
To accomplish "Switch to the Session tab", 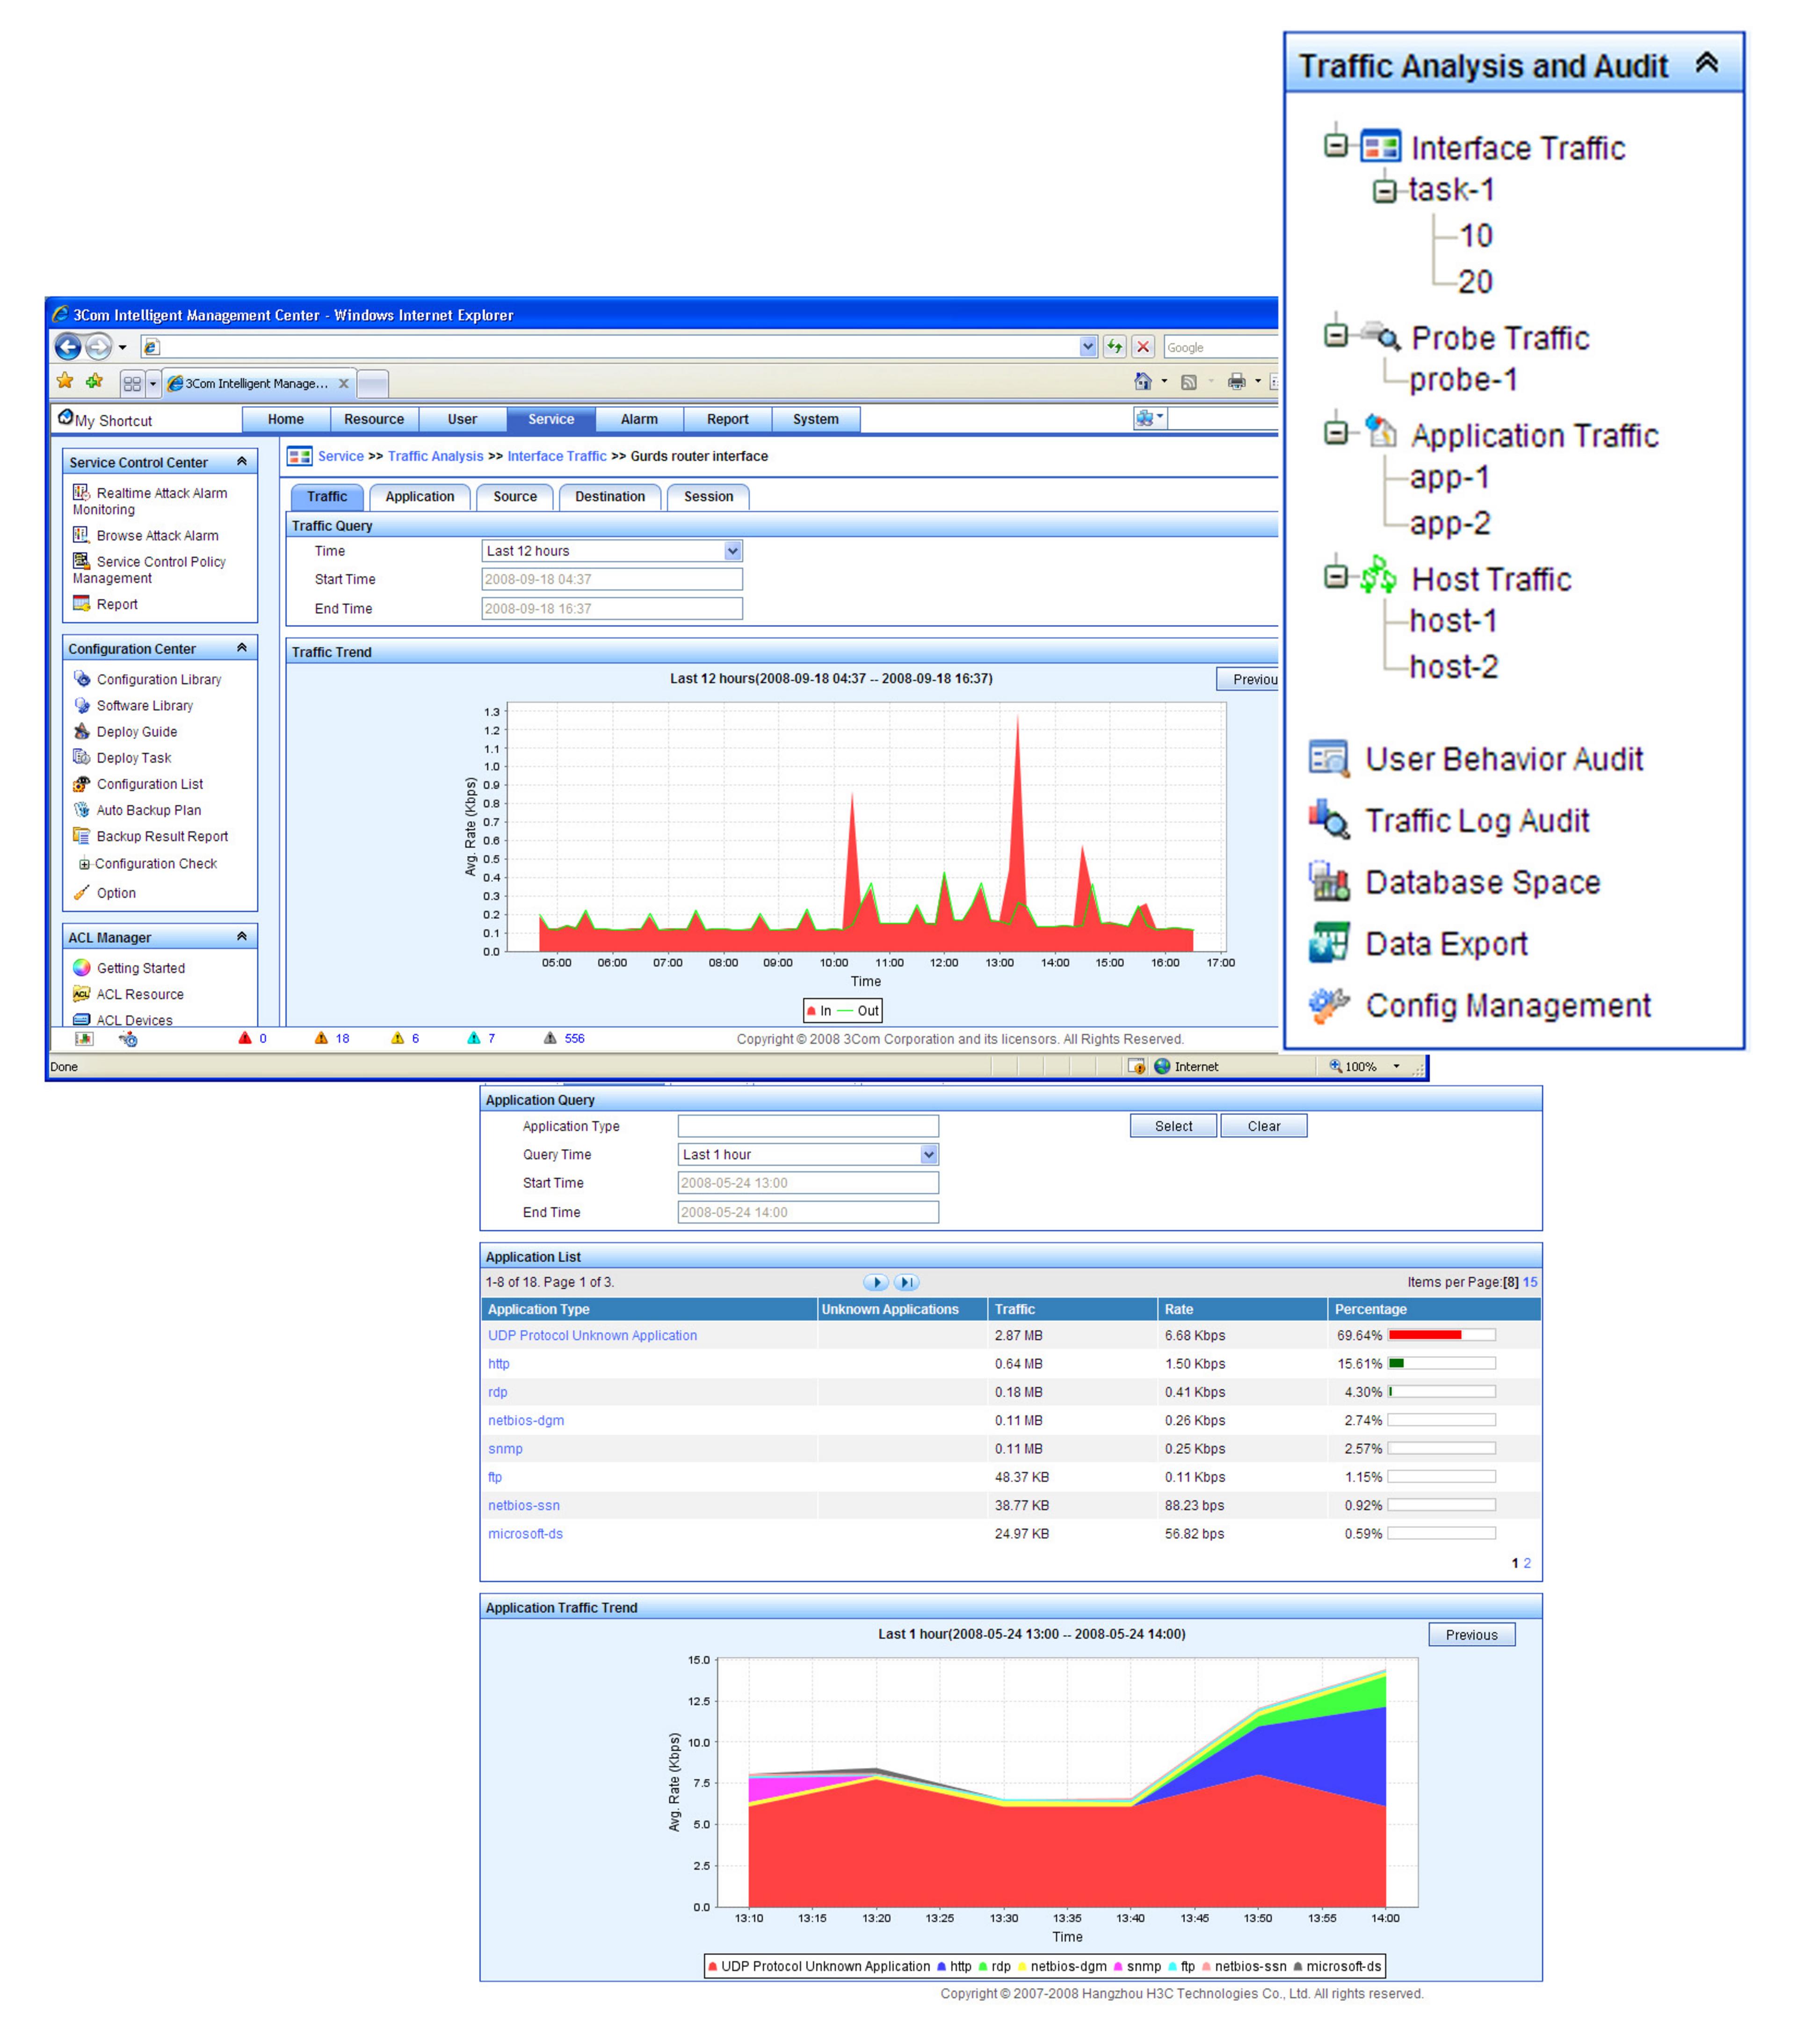I will click(x=708, y=496).
